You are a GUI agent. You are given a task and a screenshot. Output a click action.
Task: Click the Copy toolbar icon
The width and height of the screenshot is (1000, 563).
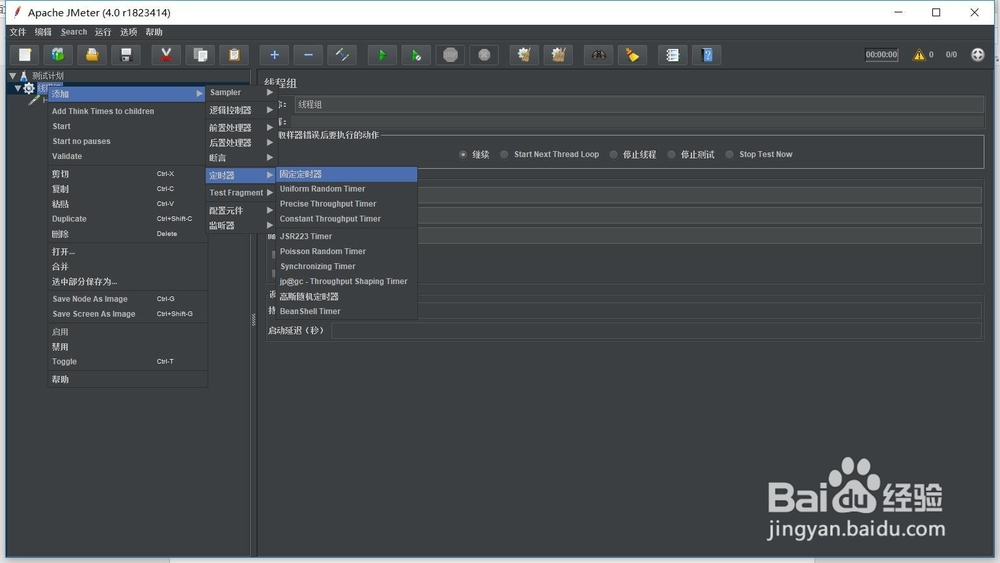pos(200,55)
